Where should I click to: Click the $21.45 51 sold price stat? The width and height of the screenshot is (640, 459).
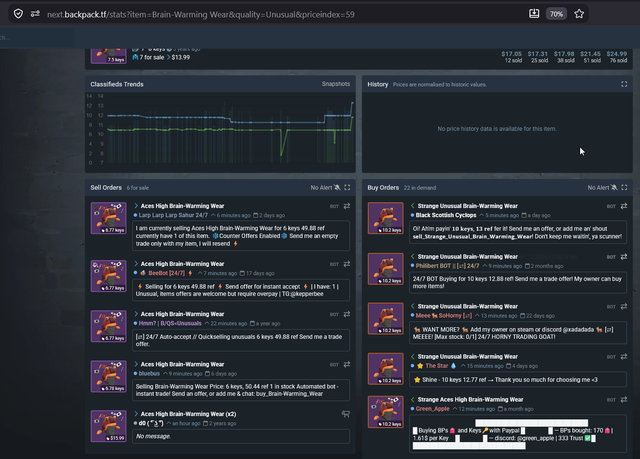[591, 57]
